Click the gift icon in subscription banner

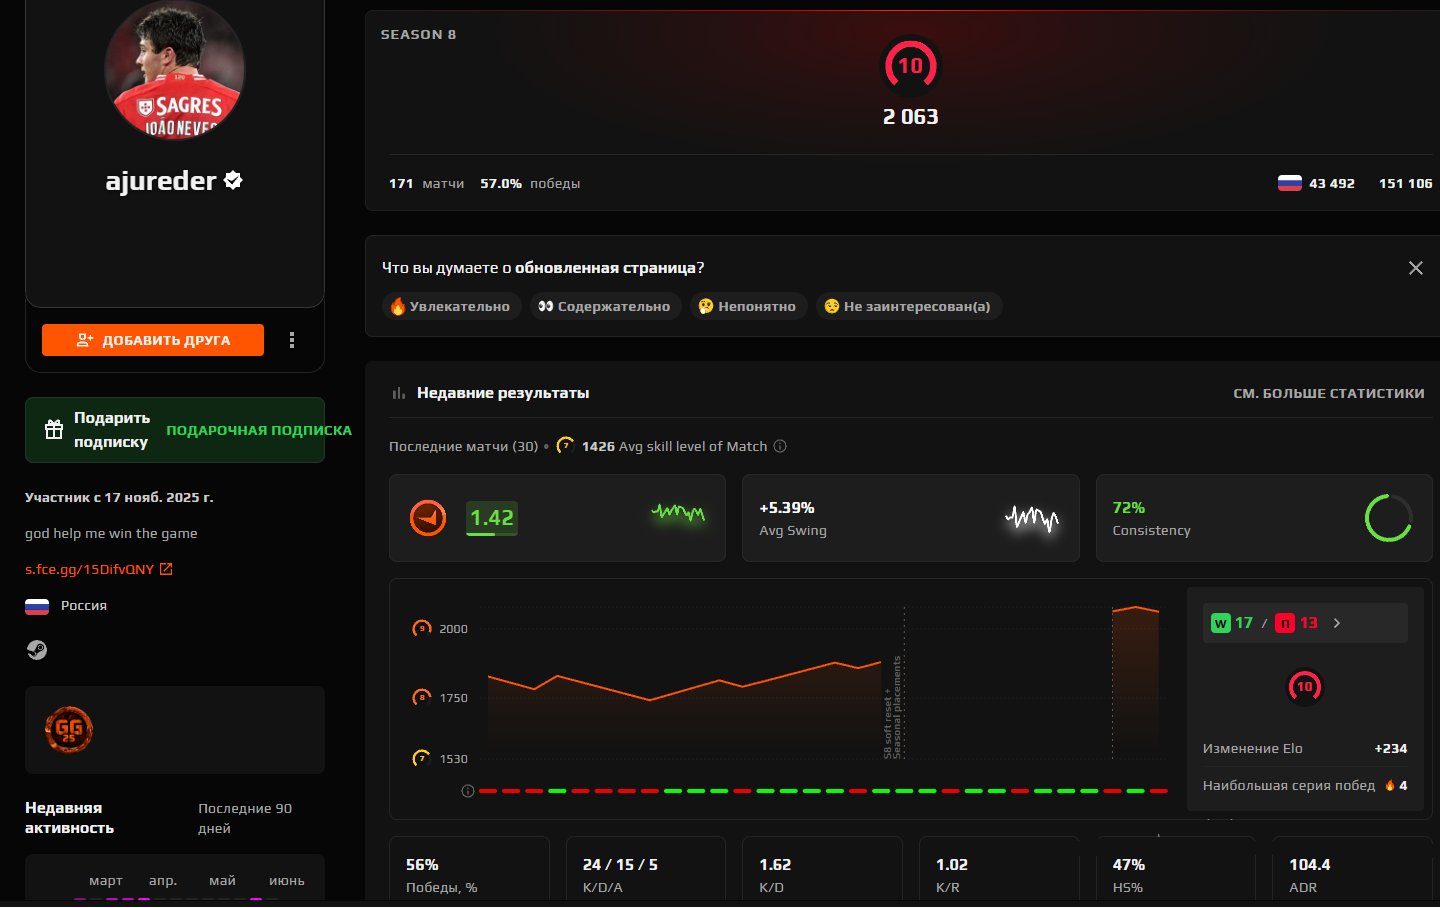pyautogui.click(x=54, y=430)
